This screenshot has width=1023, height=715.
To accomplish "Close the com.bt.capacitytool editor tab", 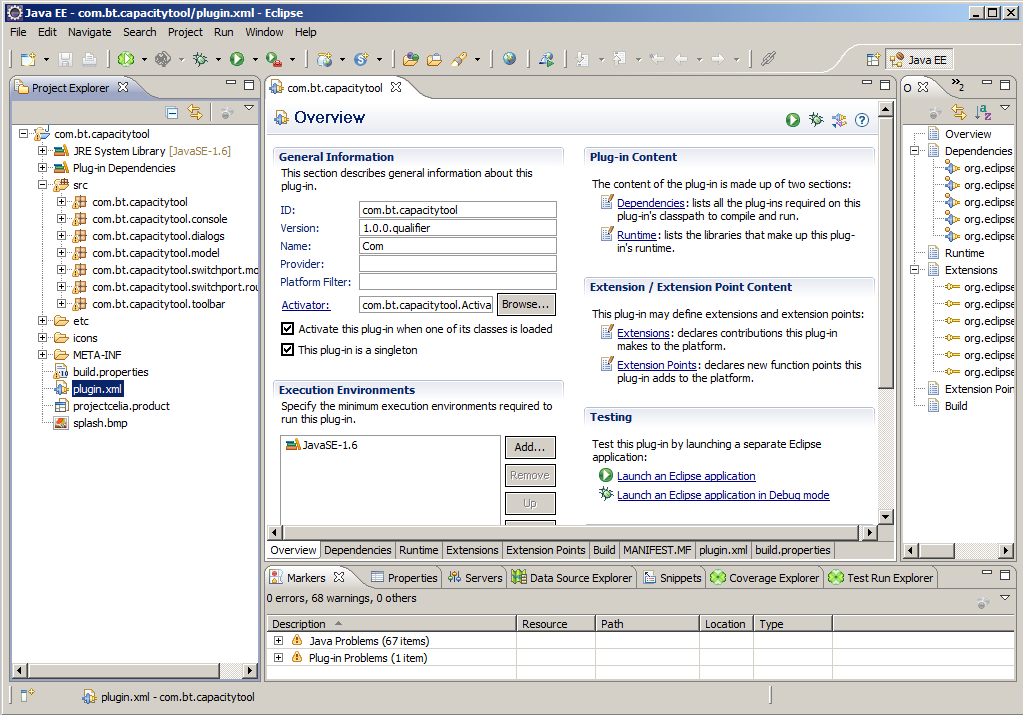I will [x=396, y=87].
